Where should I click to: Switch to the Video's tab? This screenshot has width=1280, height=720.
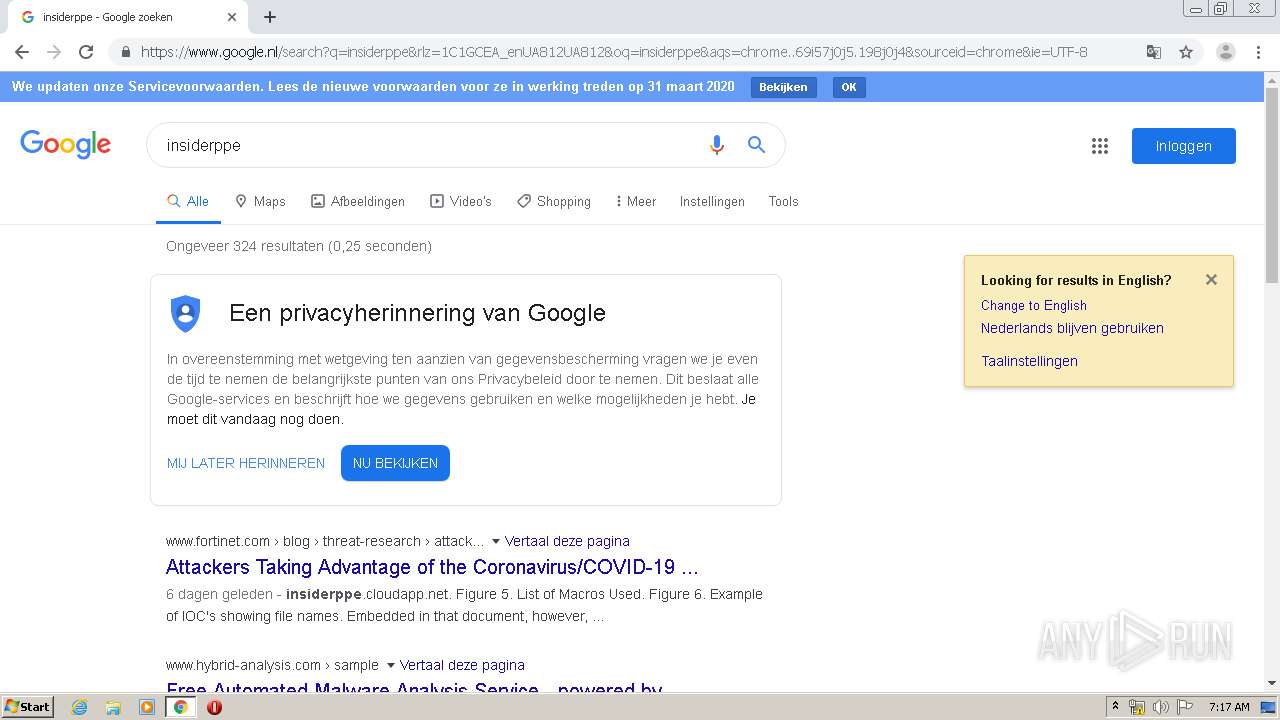click(461, 201)
